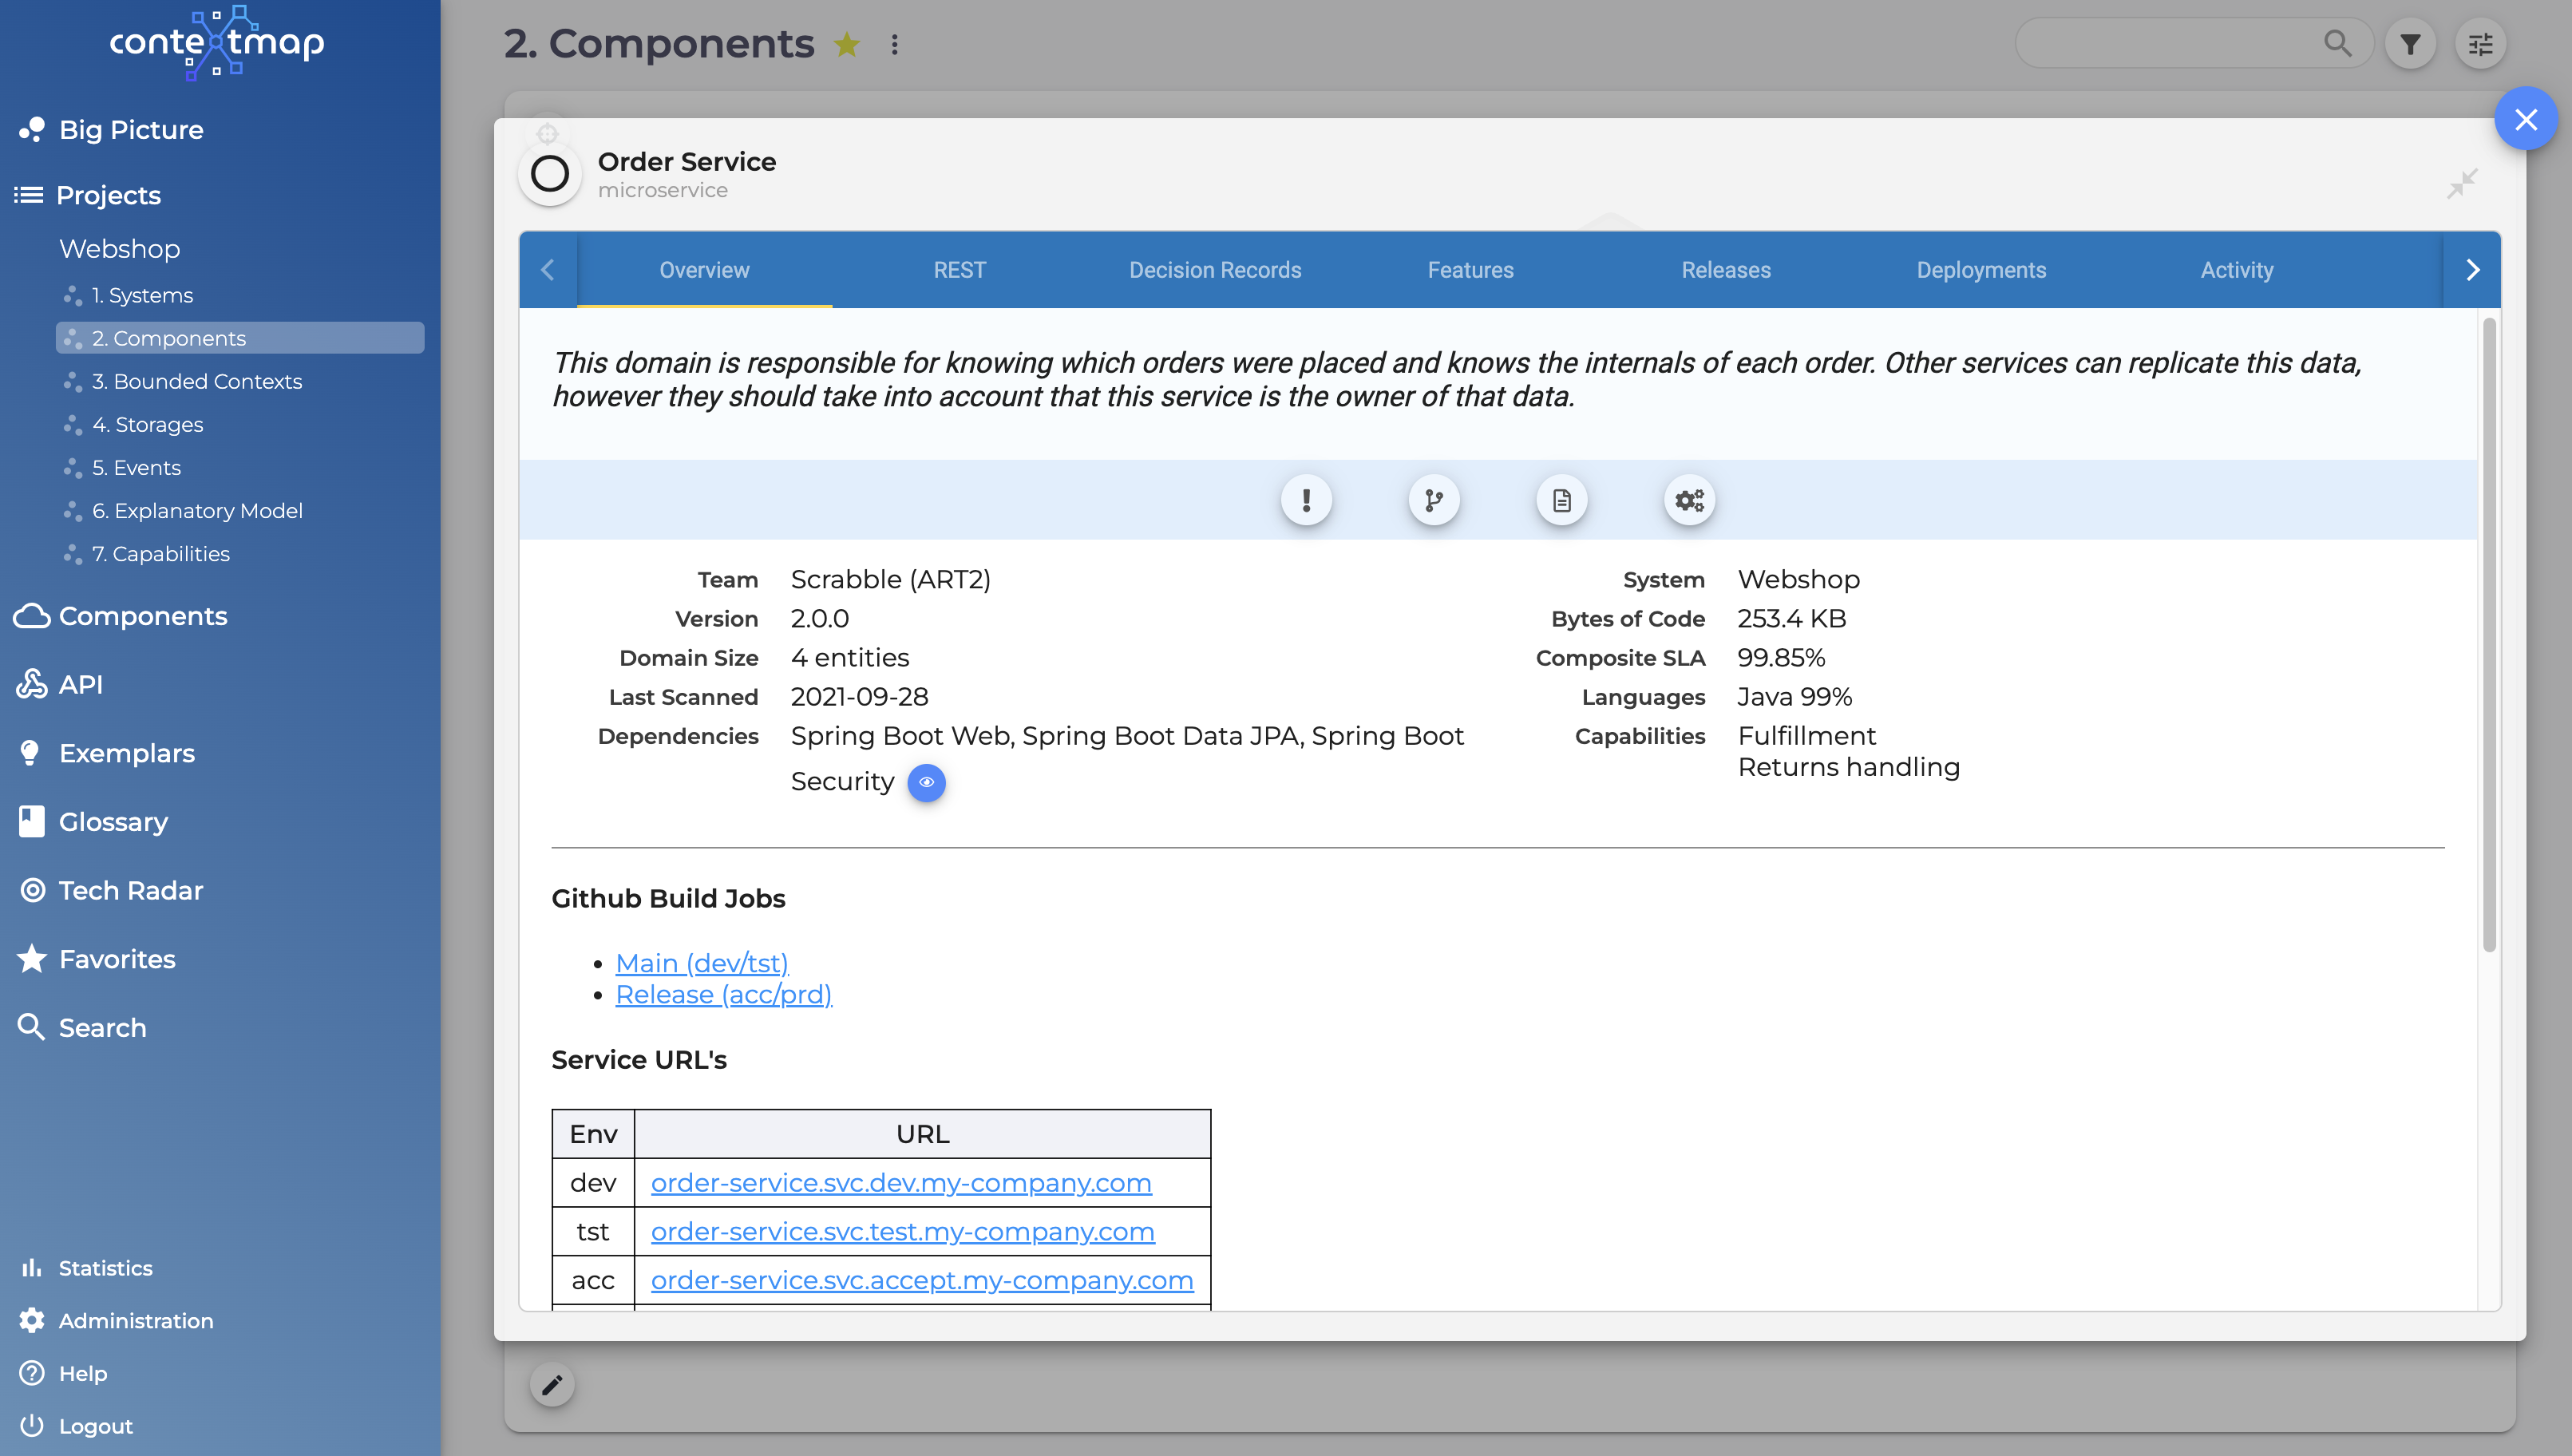
Task: Click the contextmap logo
Action: click(217, 42)
